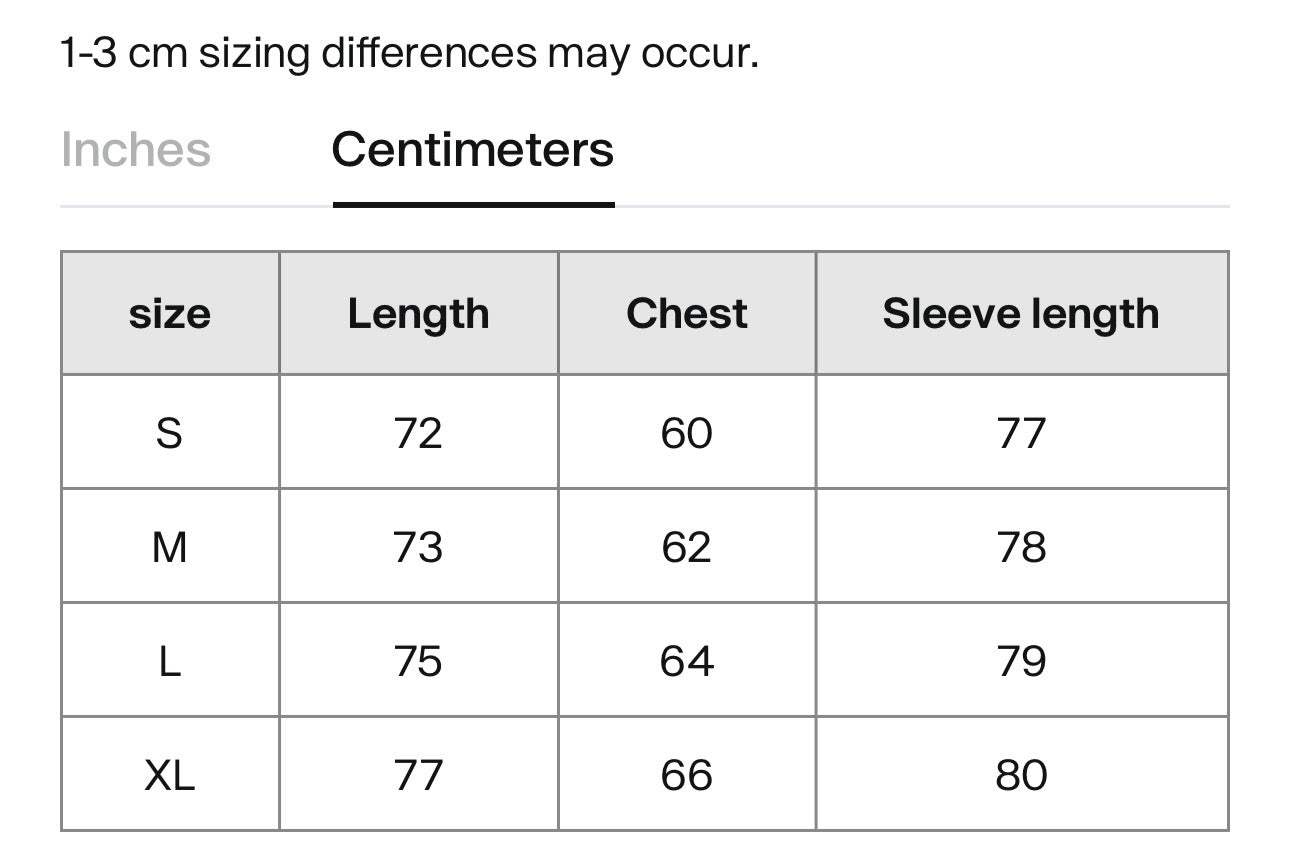1290x849 pixels.
Task: Click Length value 73 for size M
Action: (418, 547)
